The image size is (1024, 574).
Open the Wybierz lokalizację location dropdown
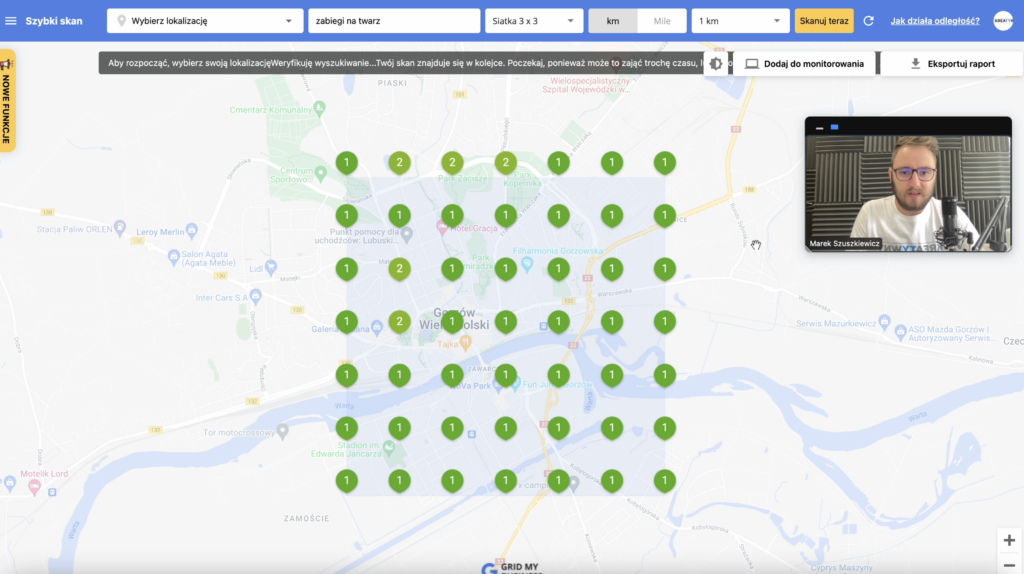[x=205, y=21]
